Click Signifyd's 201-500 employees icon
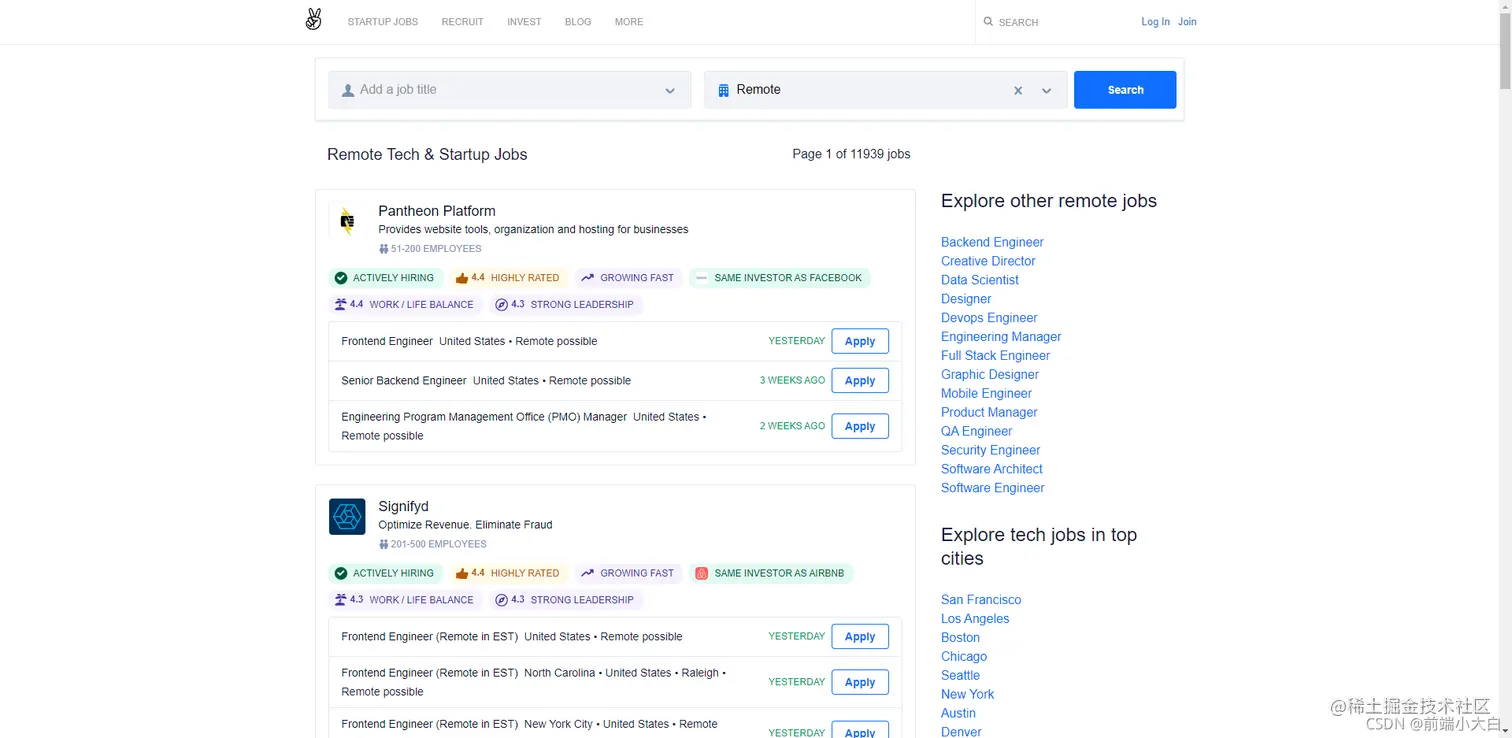 tap(383, 545)
